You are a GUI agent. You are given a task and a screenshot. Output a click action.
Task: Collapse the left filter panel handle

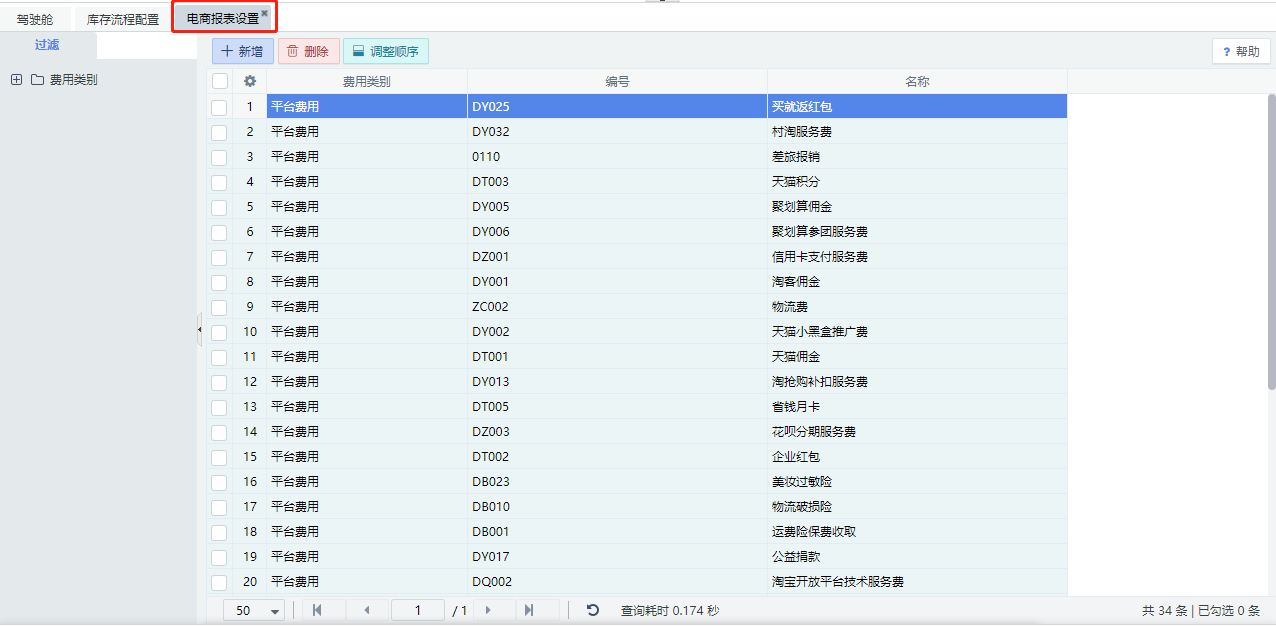pos(199,329)
